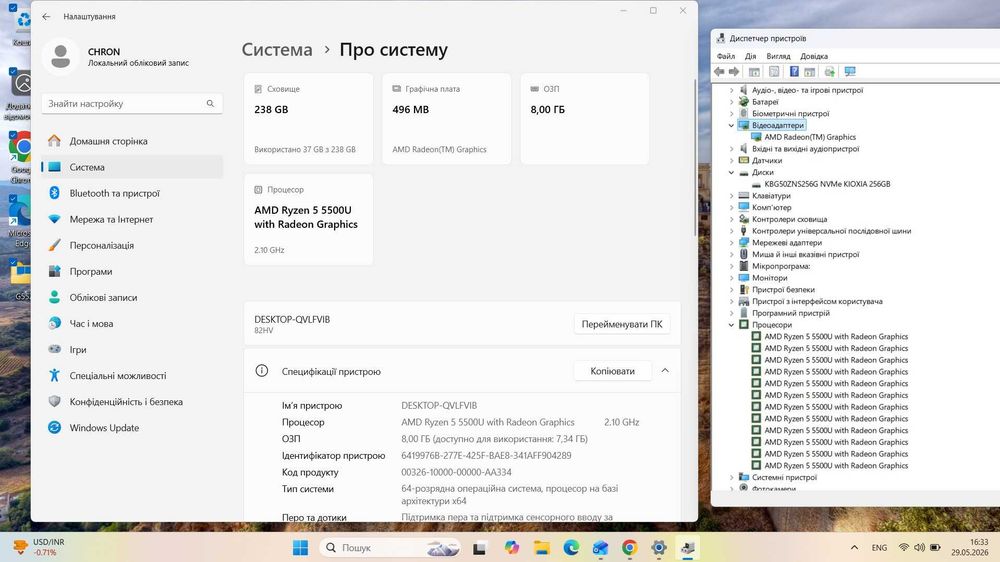
Task: Open the Вигляд menu in Device Manager
Action: tap(778, 56)
